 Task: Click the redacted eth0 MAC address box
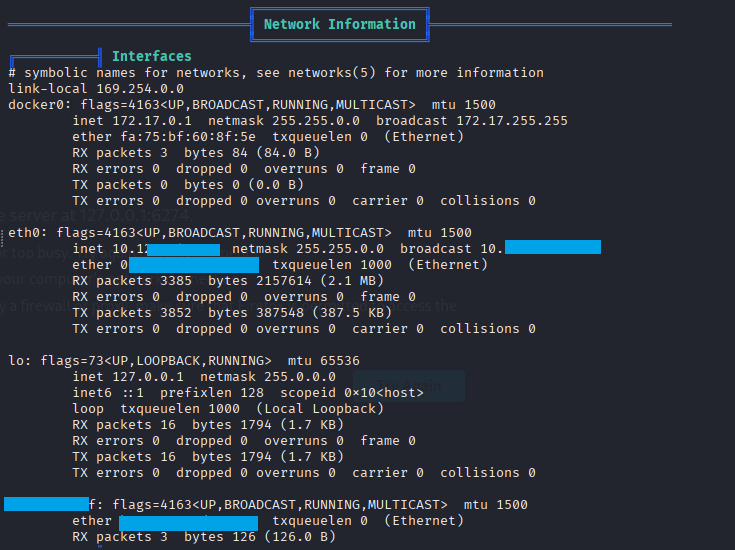click(193, 265)
